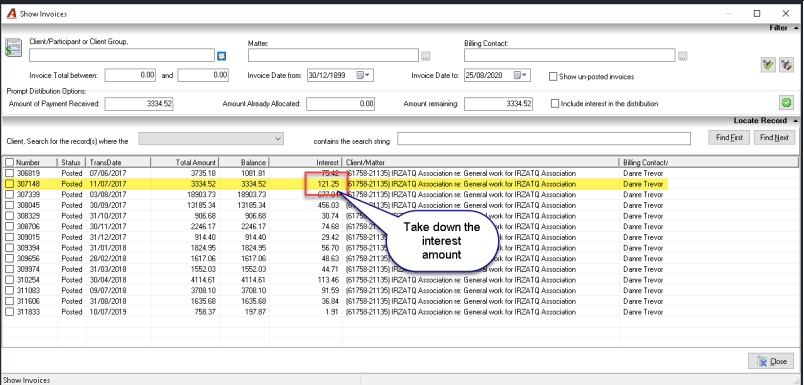Sort by Client/Matter column header
This screenshot has height=385, width=804.
[481, 163]
